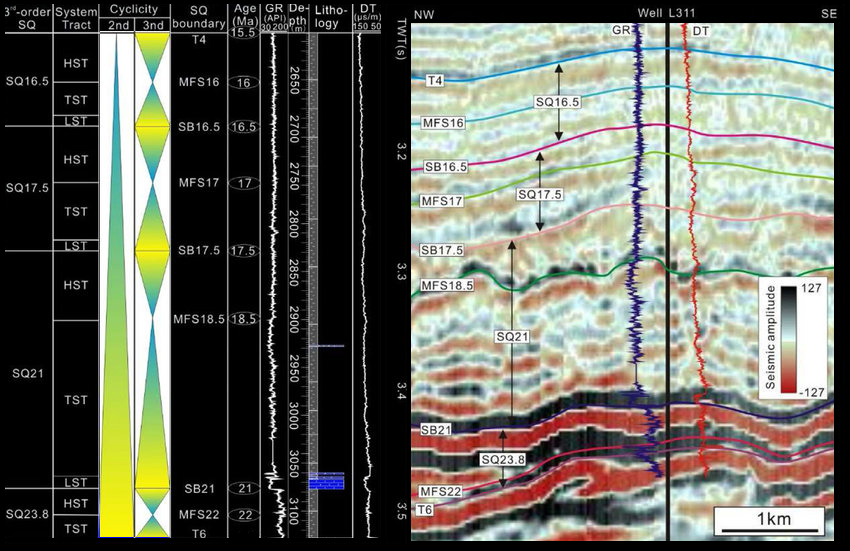Click the SE direction label
The width and height of the screenshot is (850, 551).
pos(828,15)
